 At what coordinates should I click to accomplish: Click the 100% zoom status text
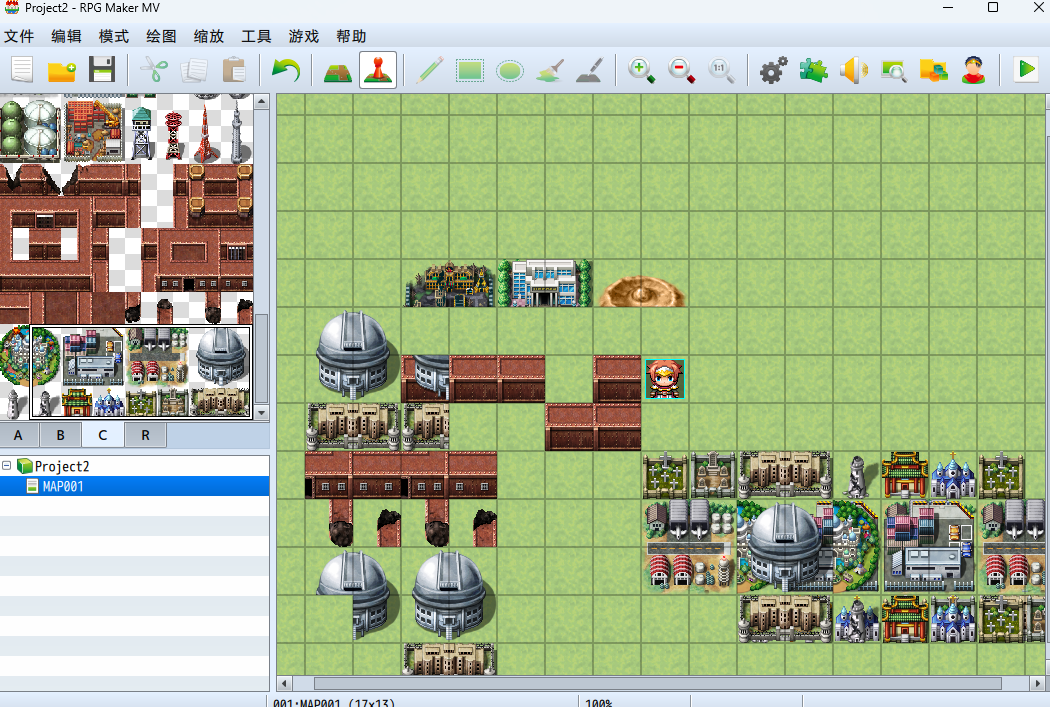tap(599, 703)
